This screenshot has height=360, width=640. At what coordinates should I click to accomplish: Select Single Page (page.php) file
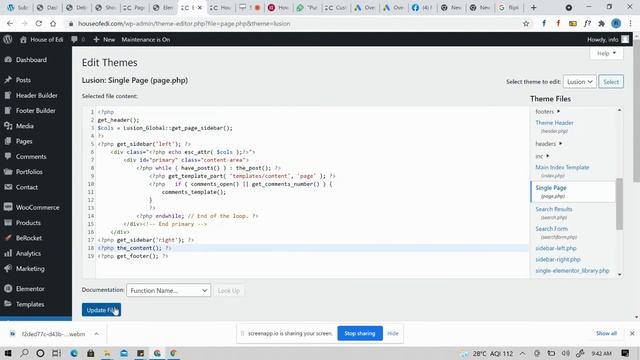(572, 191)
